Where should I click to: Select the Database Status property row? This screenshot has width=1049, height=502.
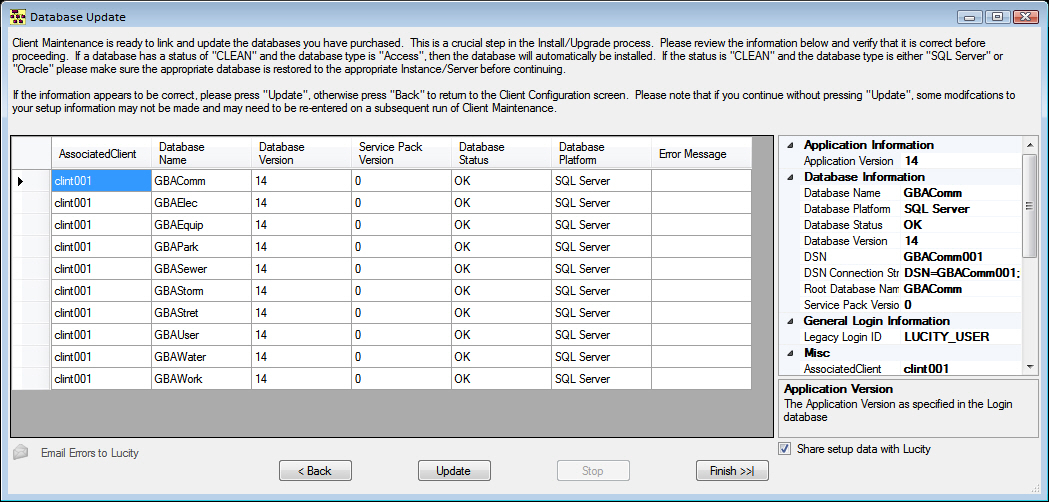click(x=909, y=226)
